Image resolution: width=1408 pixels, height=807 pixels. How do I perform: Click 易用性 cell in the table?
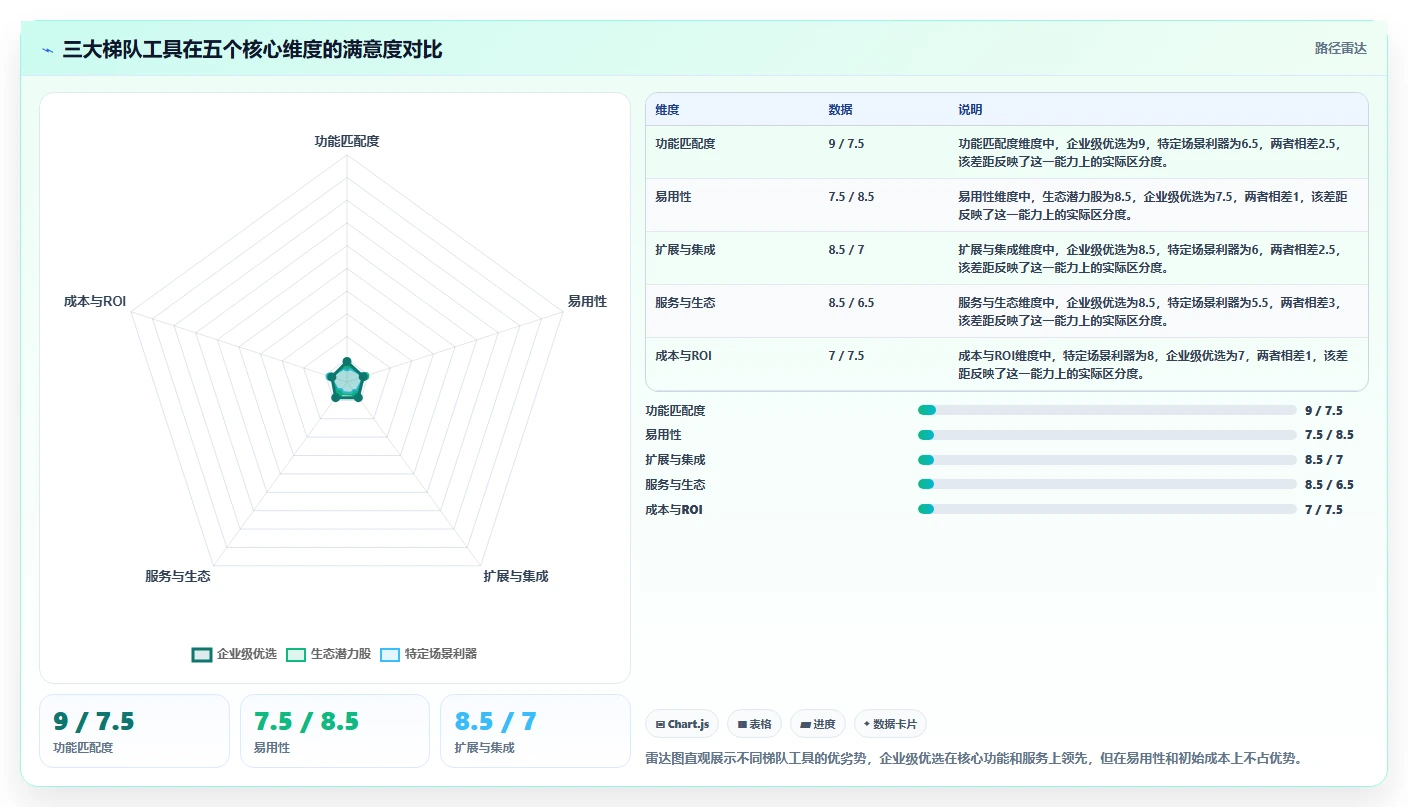[673, 197]
